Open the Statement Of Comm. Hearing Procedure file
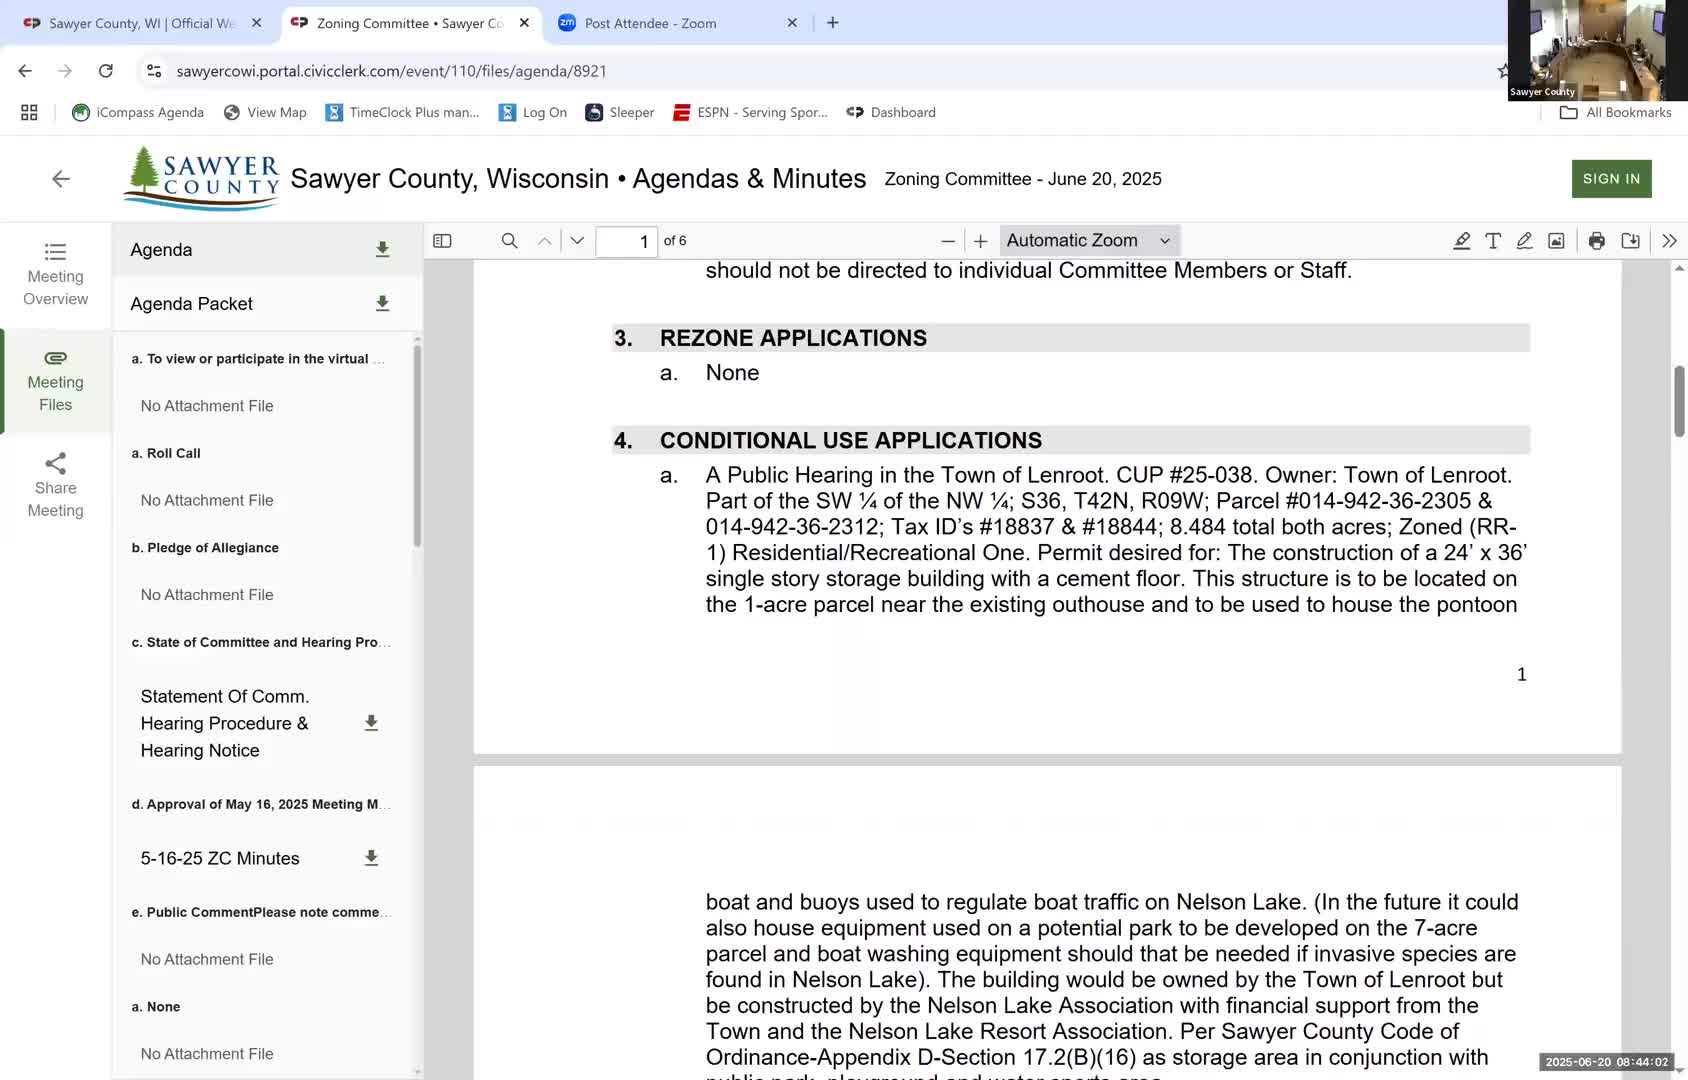The width and height of the screenshot is (1688, 1080). (x=225, y=723)
